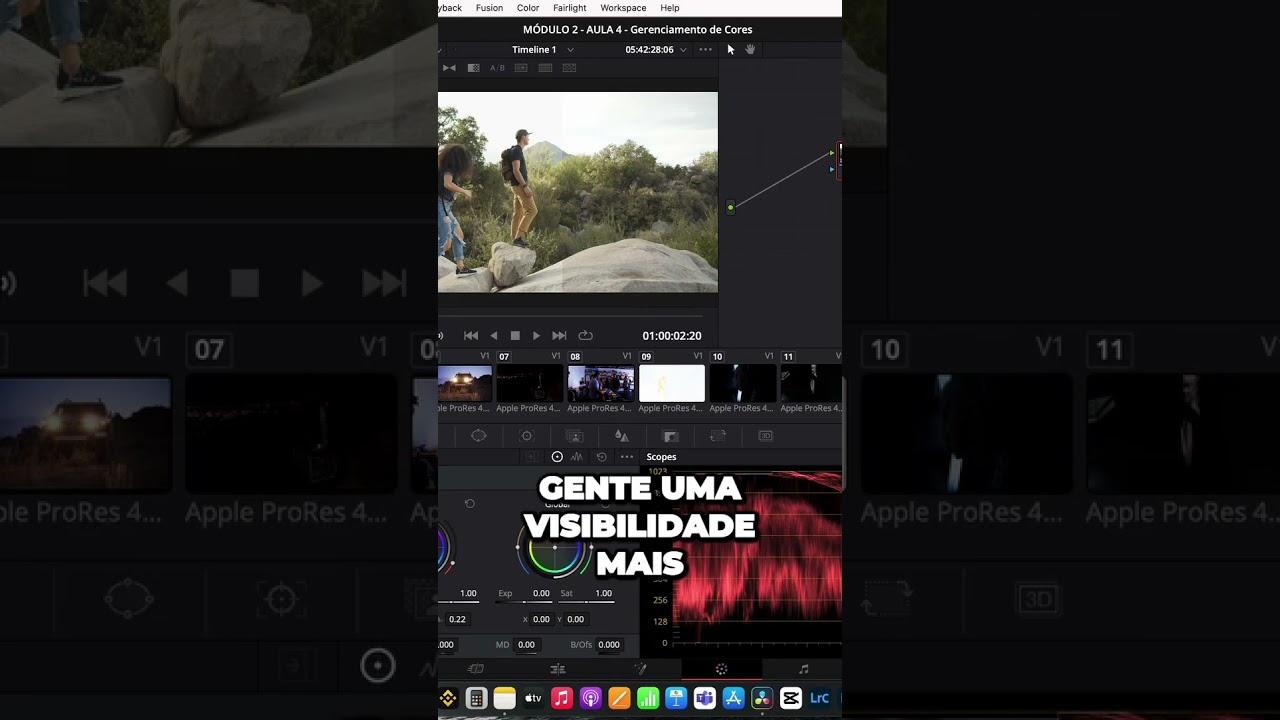Select clip thumbnail 07
Viewport: 1280px width, 720px height.
coord(530,384)
